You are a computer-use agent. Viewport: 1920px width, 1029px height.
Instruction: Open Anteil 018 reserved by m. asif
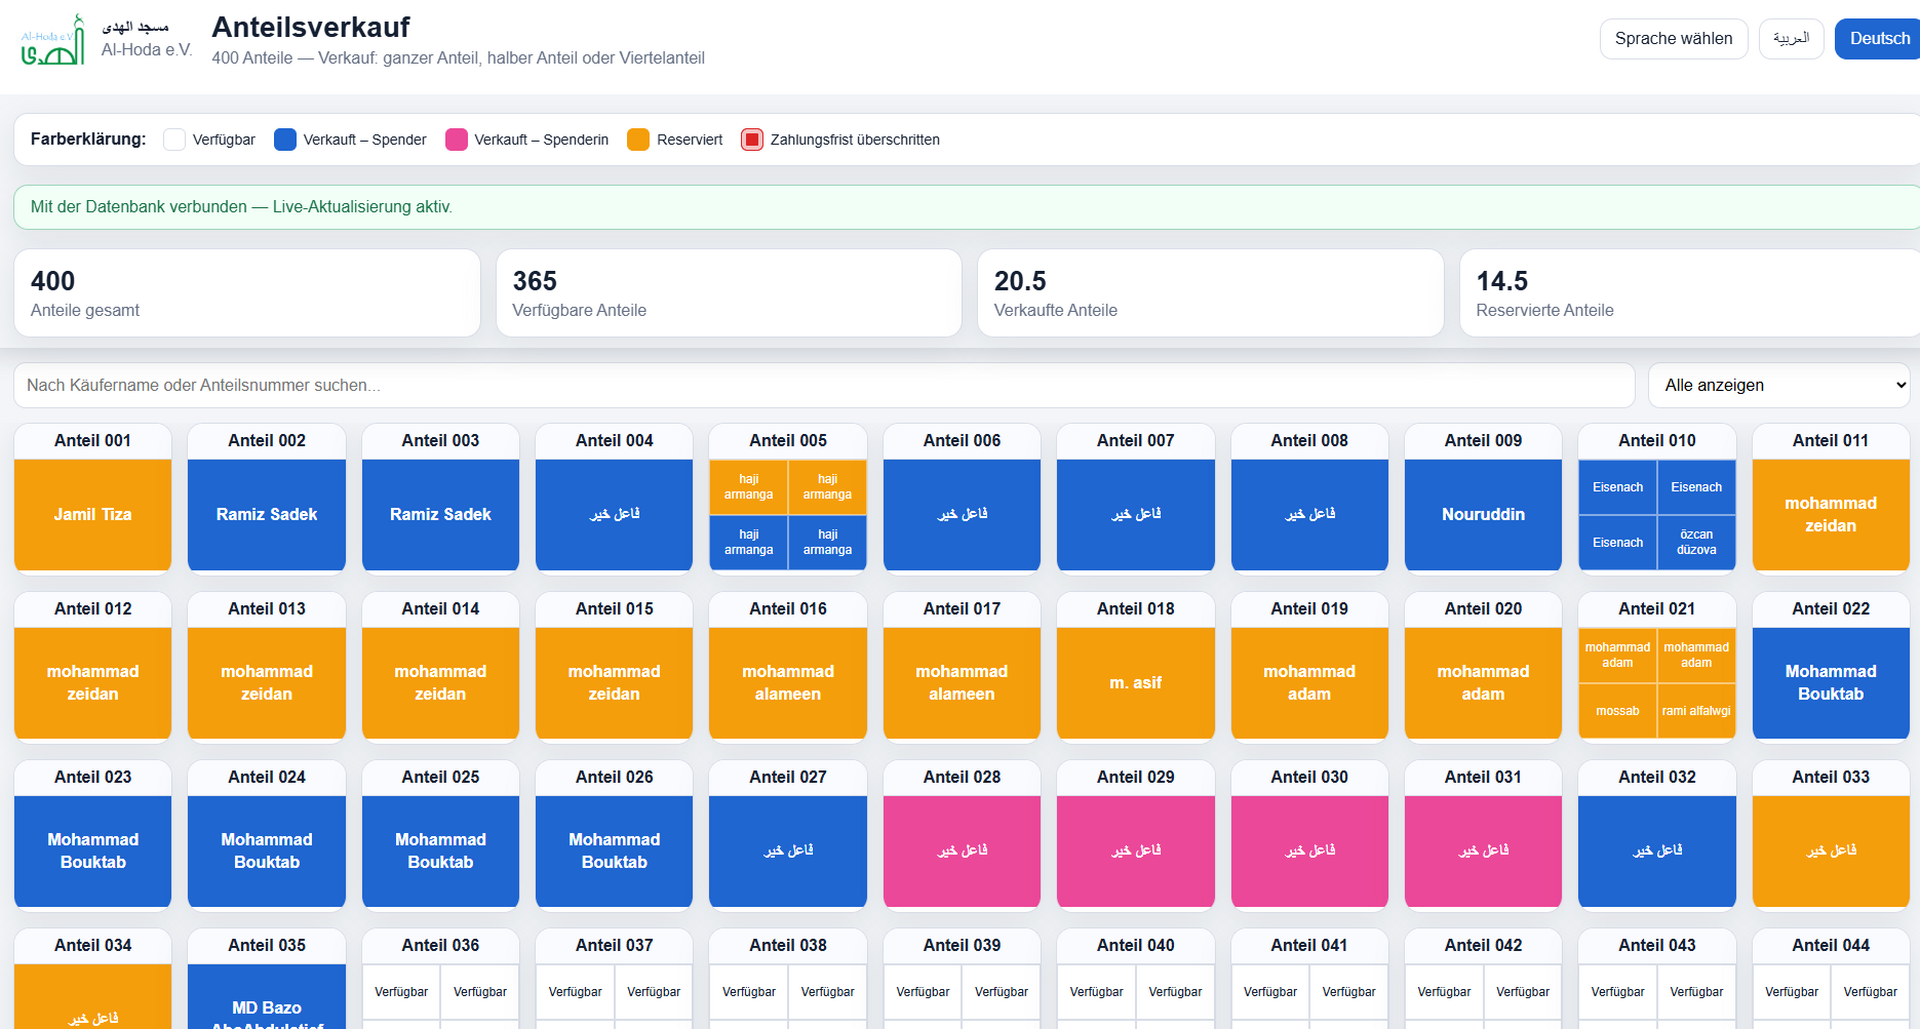(x=1135, y=683)
